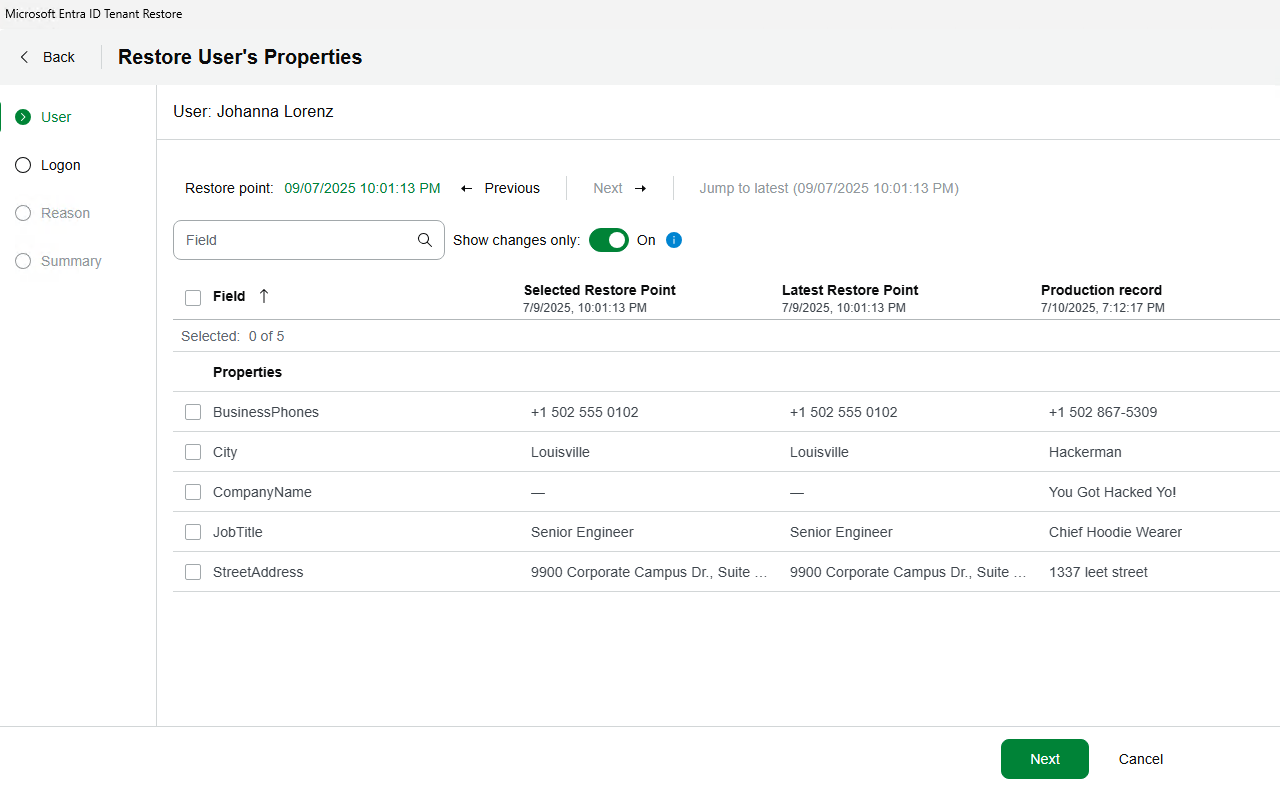Tick the City row checkbox

tap(193, 452)
